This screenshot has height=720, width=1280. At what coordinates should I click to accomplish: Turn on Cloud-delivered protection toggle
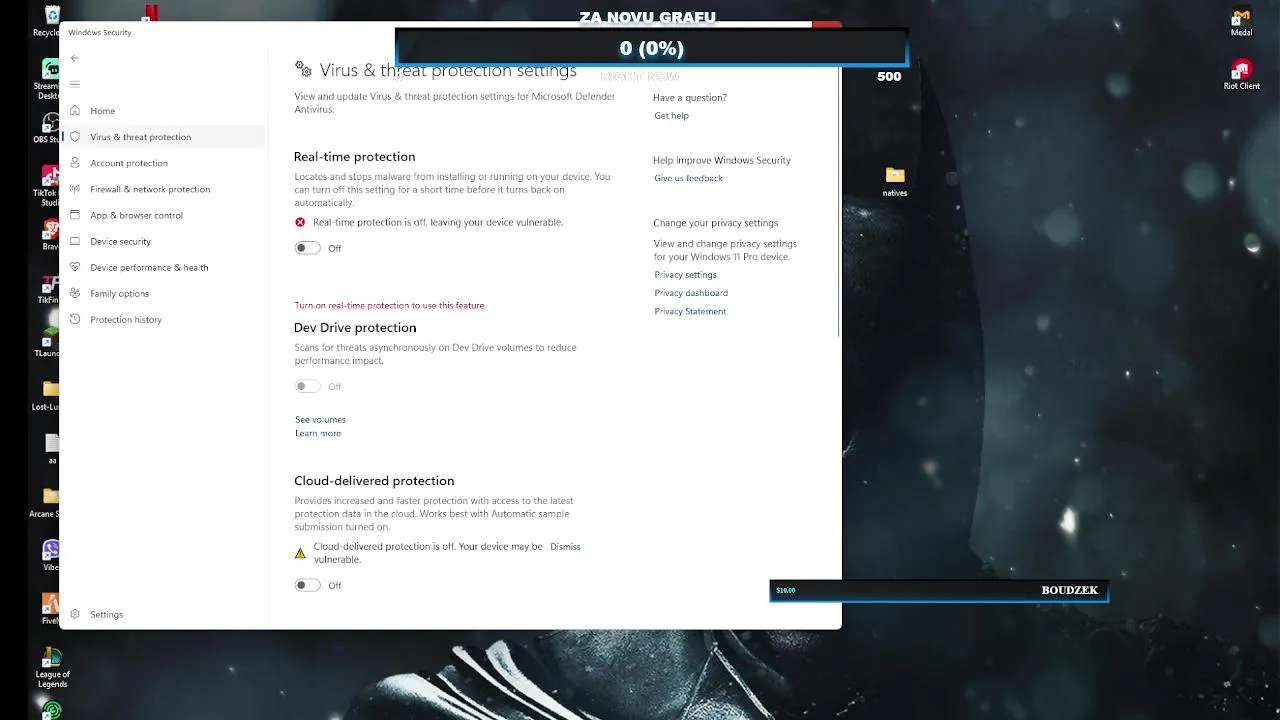[307, 585]
